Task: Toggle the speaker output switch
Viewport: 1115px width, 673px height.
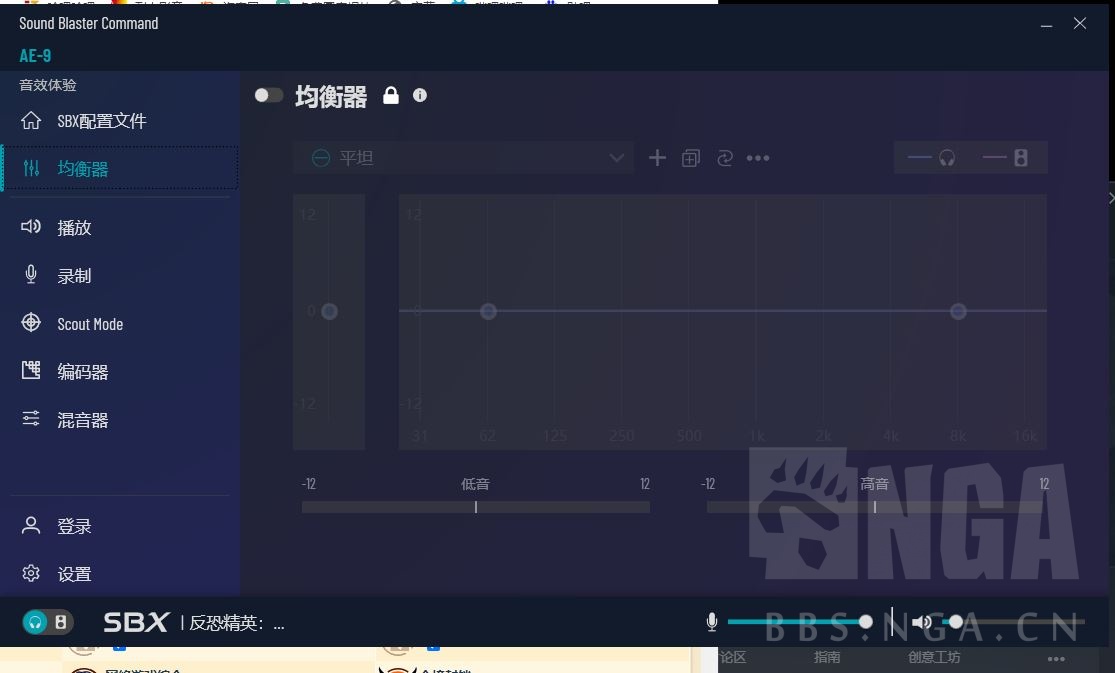Action: (995, 157)
